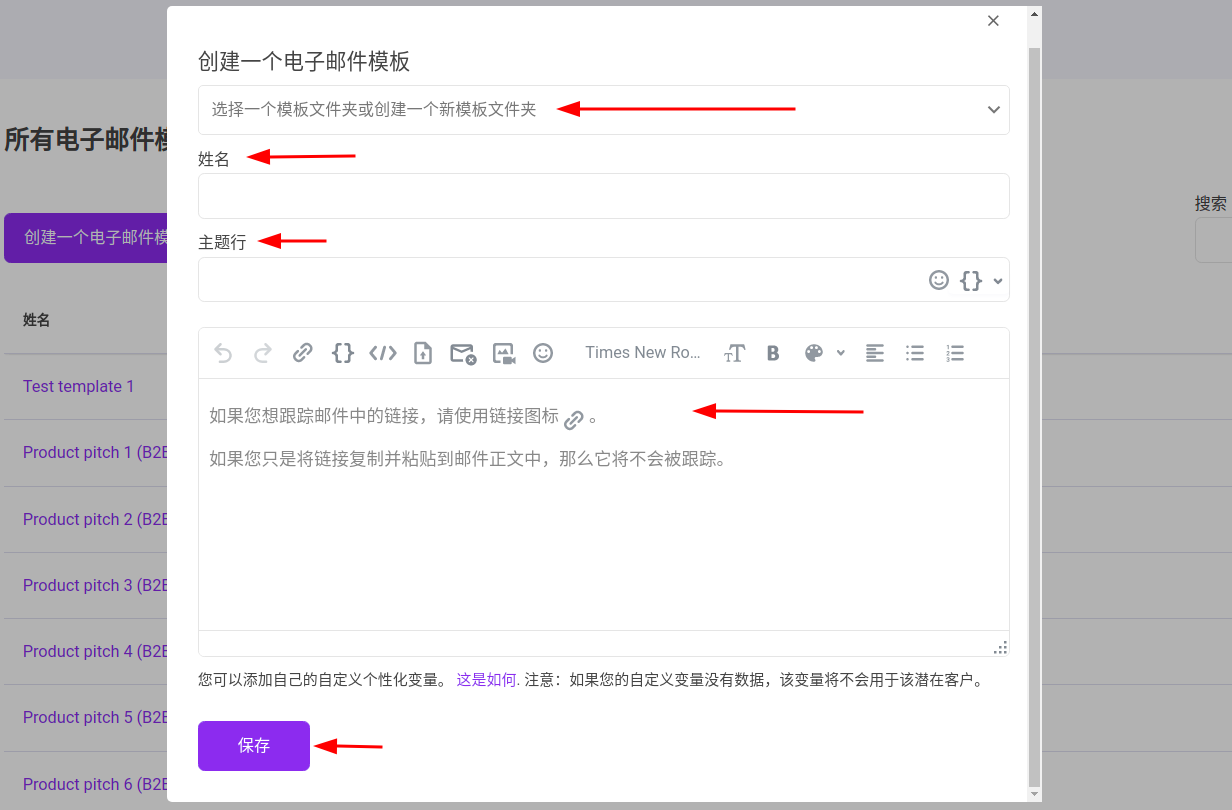This screenshot has height=810, width=1232.
Task: Undo the last edit in the editor
Action: (223, 353)
